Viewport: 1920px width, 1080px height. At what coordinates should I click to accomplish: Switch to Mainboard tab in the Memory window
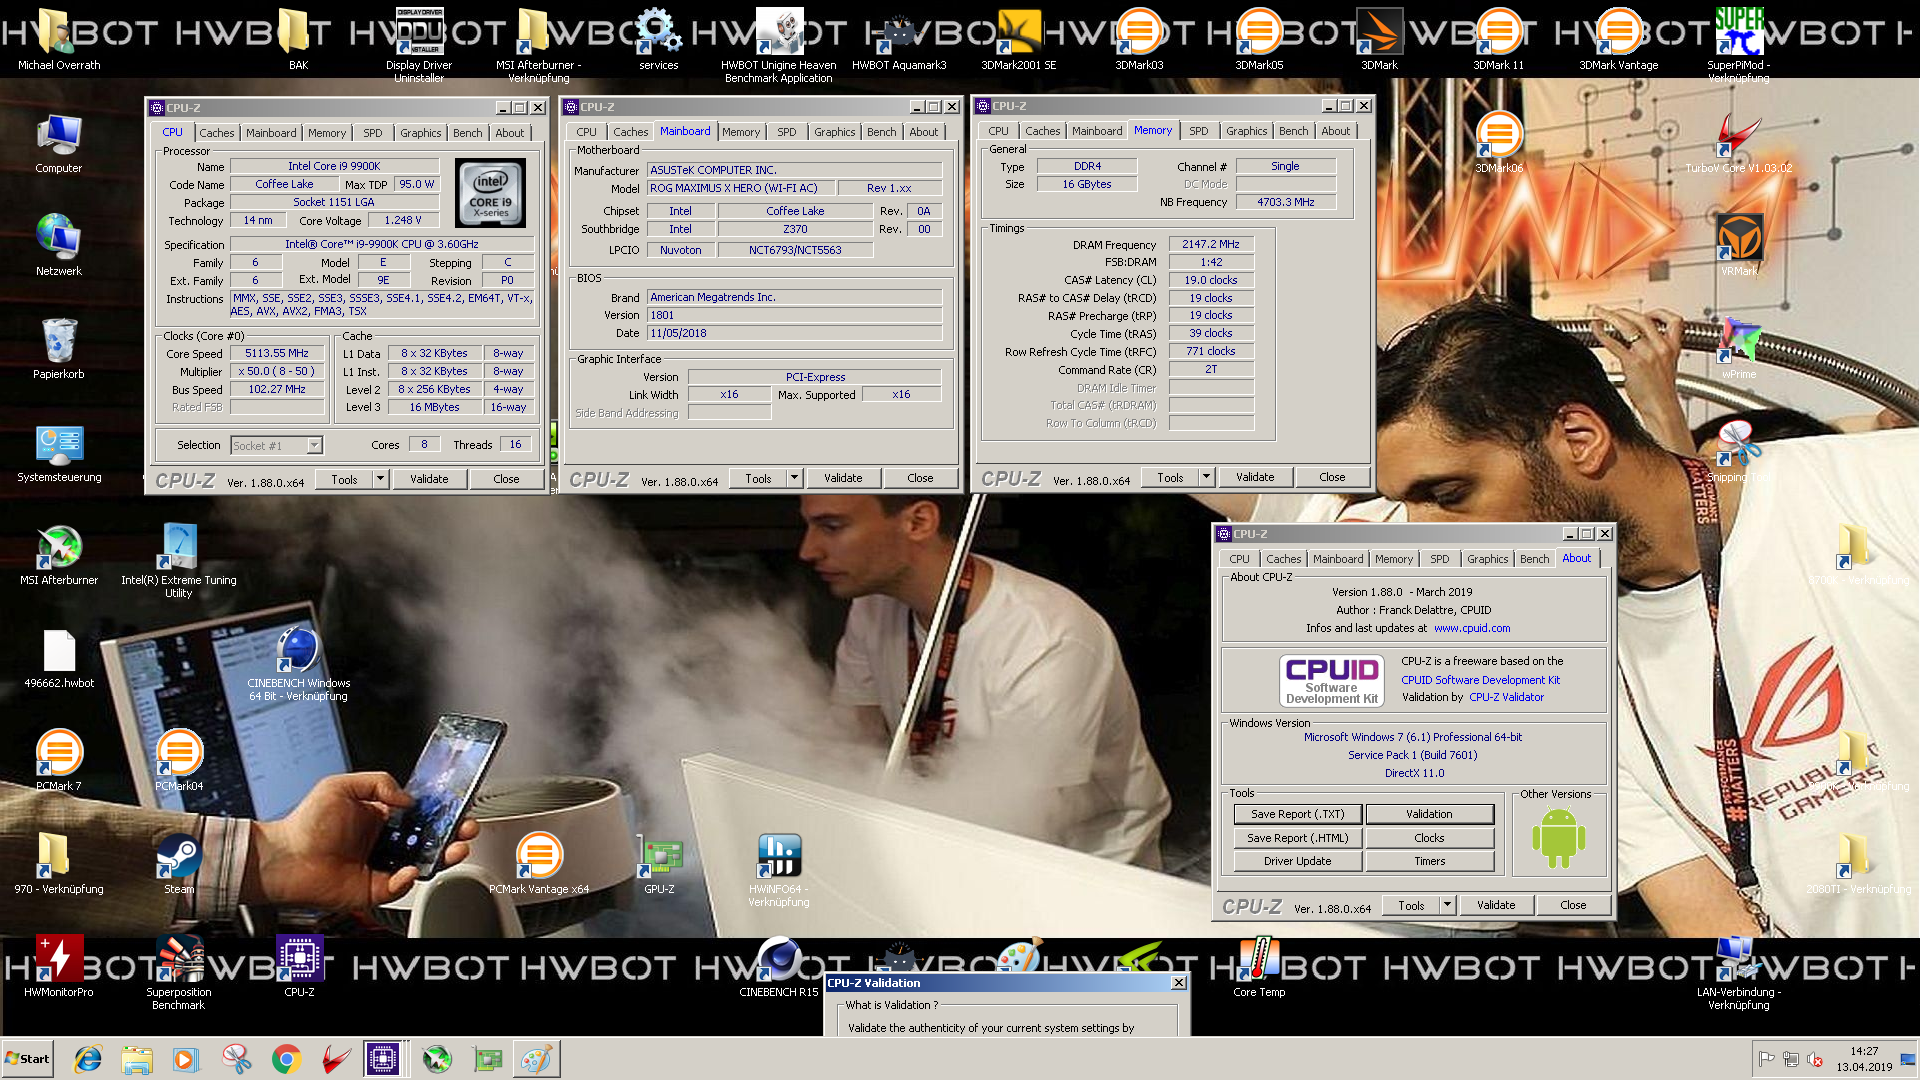coord(1097,131)
